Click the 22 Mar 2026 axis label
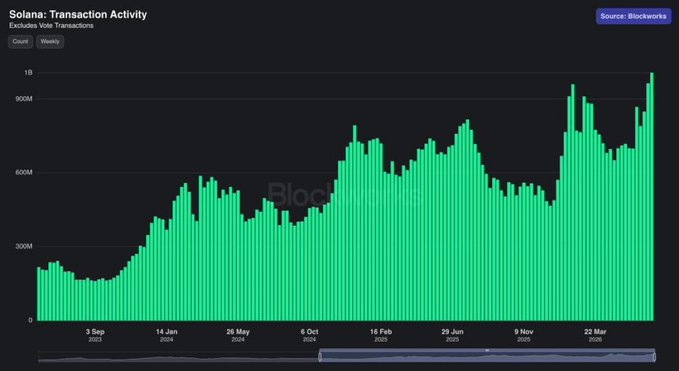This screenshot has width=679, height=371. pyautogui.click(x=595, y=335)
